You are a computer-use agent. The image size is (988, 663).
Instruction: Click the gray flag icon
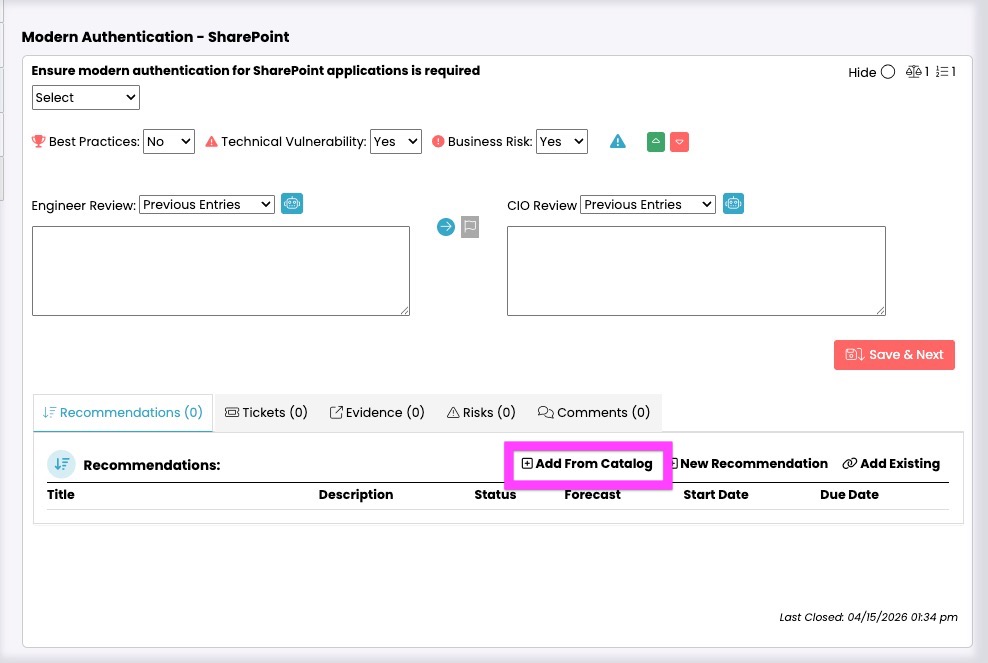pos(470,227)
